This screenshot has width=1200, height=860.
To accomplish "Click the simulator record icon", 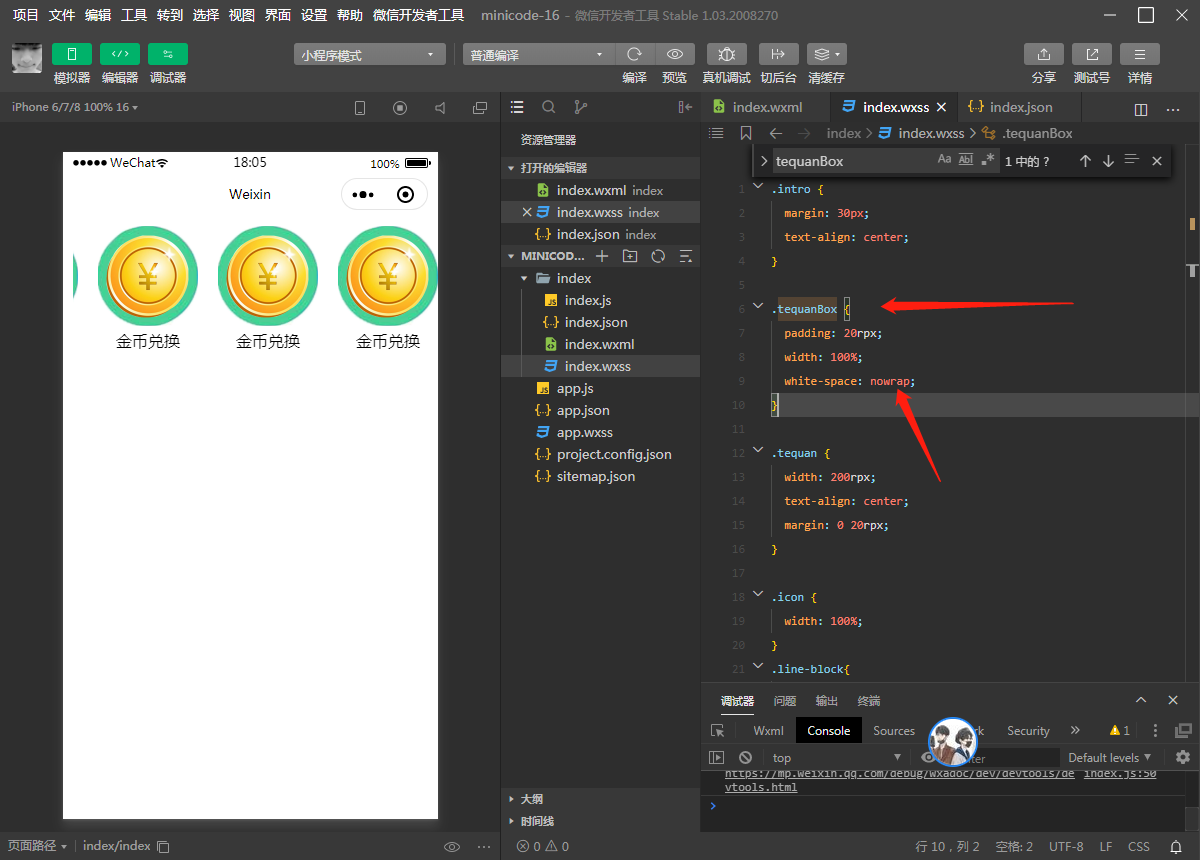I will (400, 108).
